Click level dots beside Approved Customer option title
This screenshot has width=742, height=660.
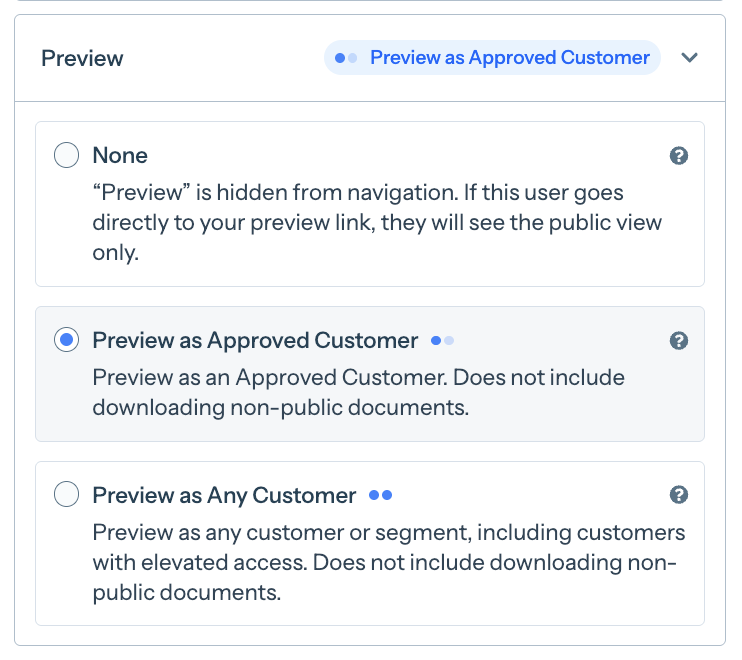(x=442, y=341)
